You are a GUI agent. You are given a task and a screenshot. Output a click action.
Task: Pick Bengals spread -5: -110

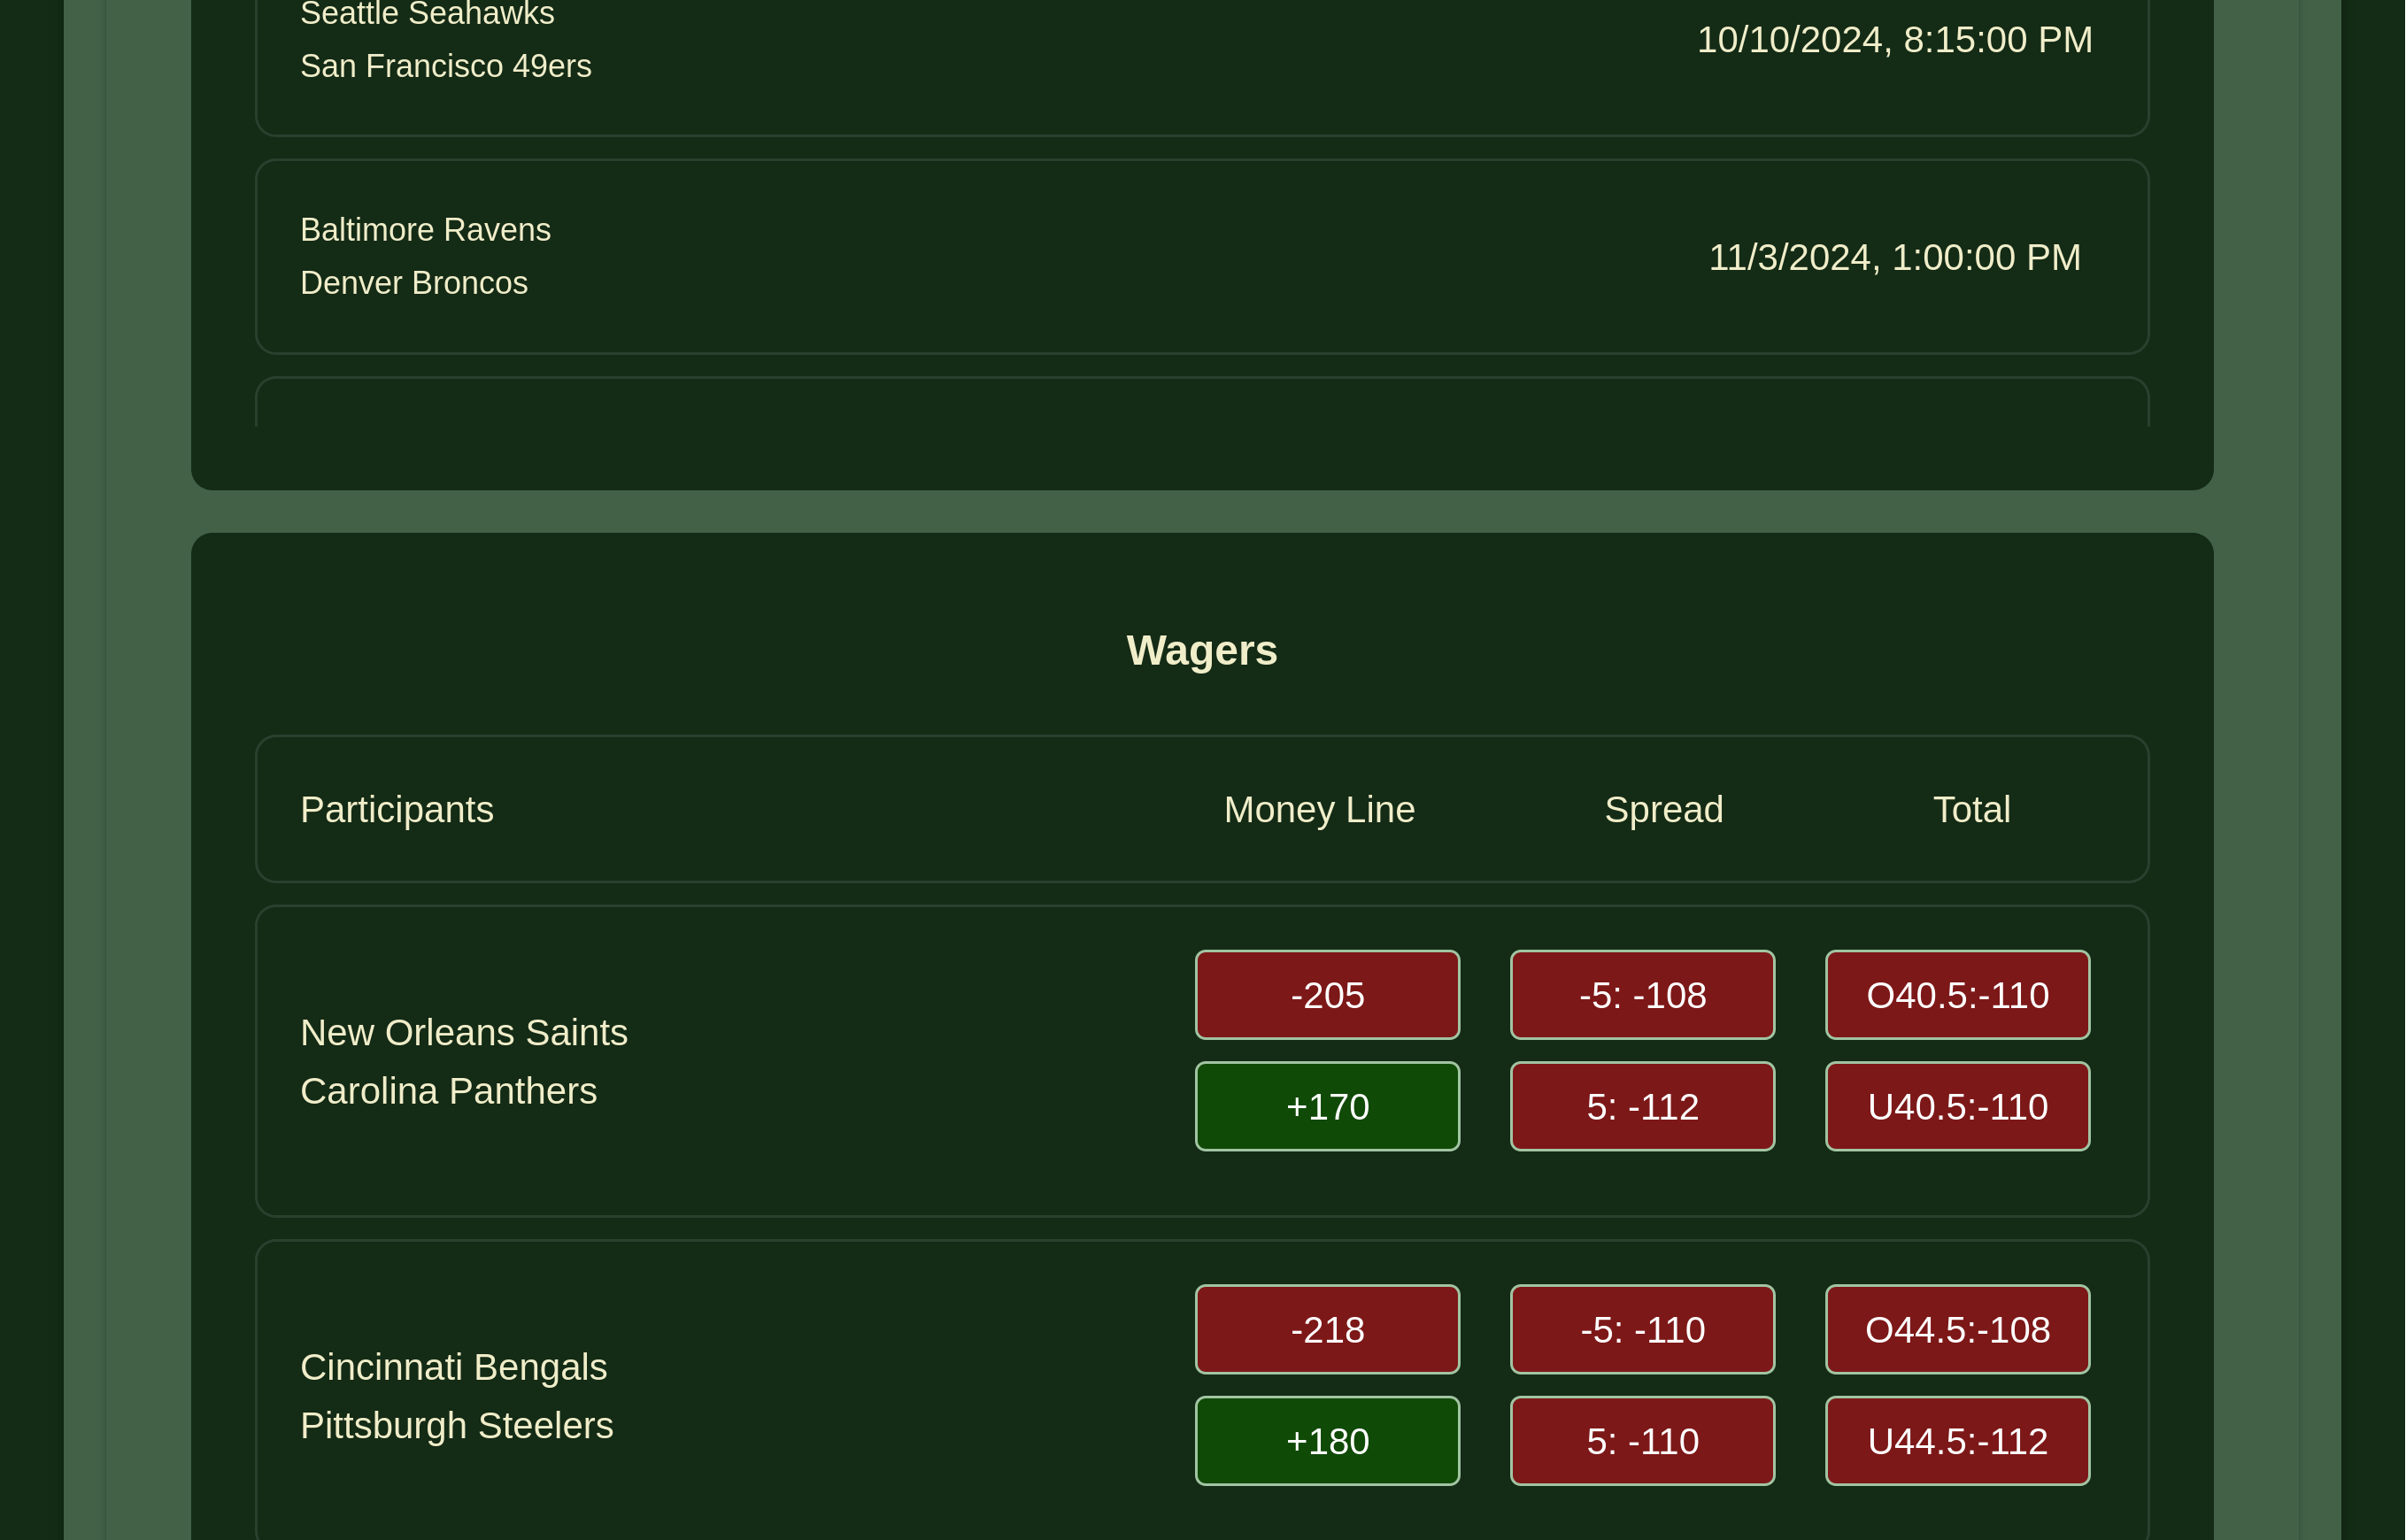click(1642, 1329)
